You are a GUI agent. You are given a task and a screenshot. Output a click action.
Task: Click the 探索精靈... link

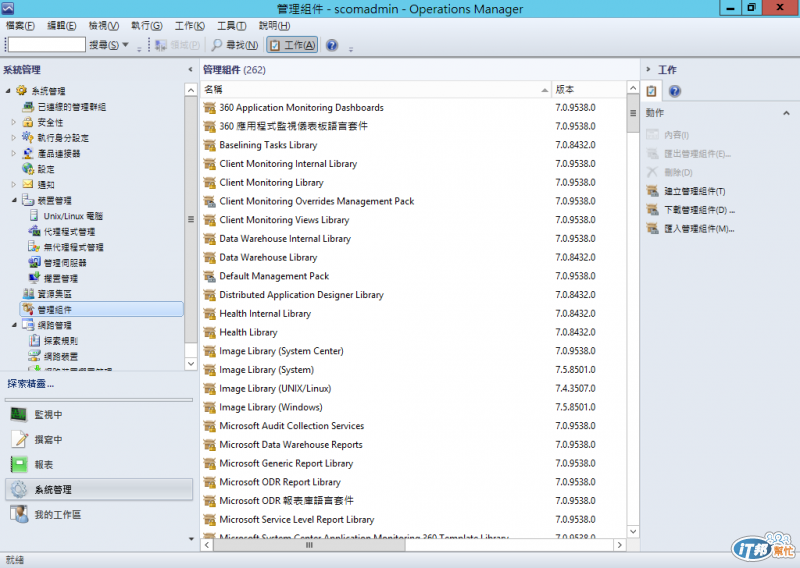point(31,384)
